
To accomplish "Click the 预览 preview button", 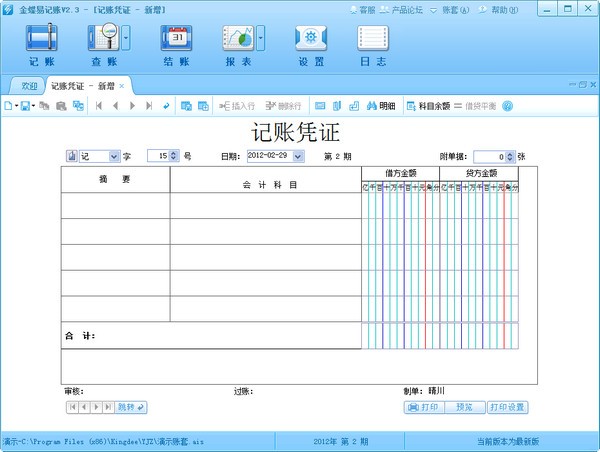I will click(x=464, y=407).
